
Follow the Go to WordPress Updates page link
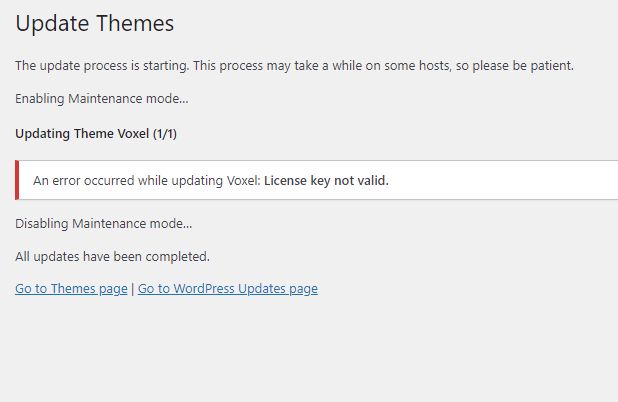click(227, 289)
